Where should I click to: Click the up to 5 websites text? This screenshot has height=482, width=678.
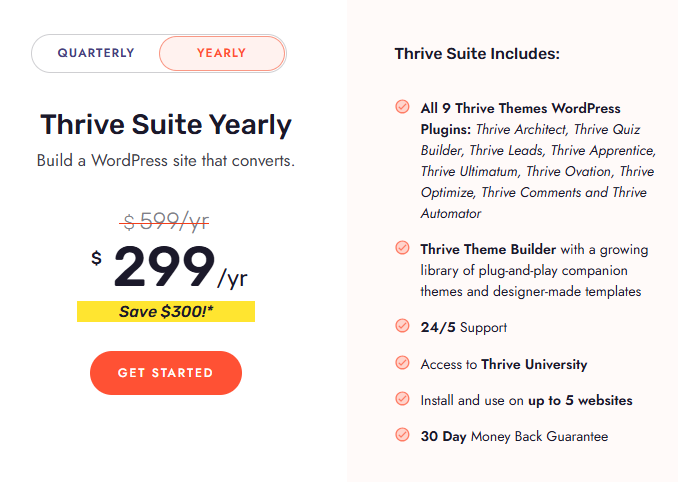coord(581,400)
